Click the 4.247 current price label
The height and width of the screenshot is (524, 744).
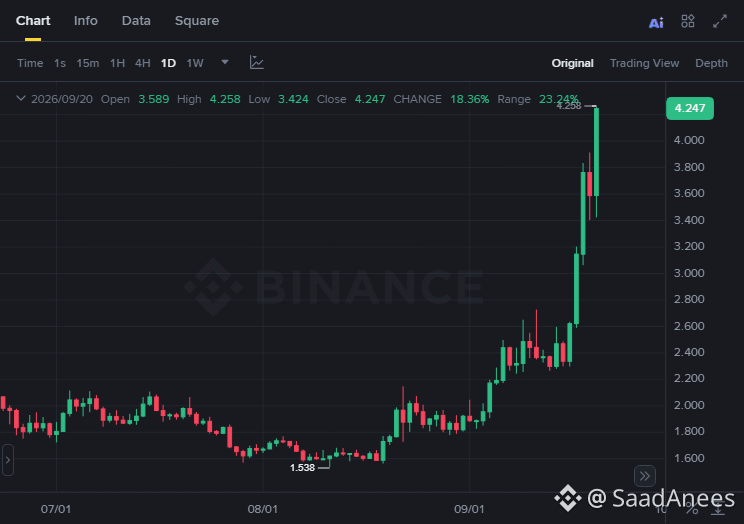click(x=690, y=108)
